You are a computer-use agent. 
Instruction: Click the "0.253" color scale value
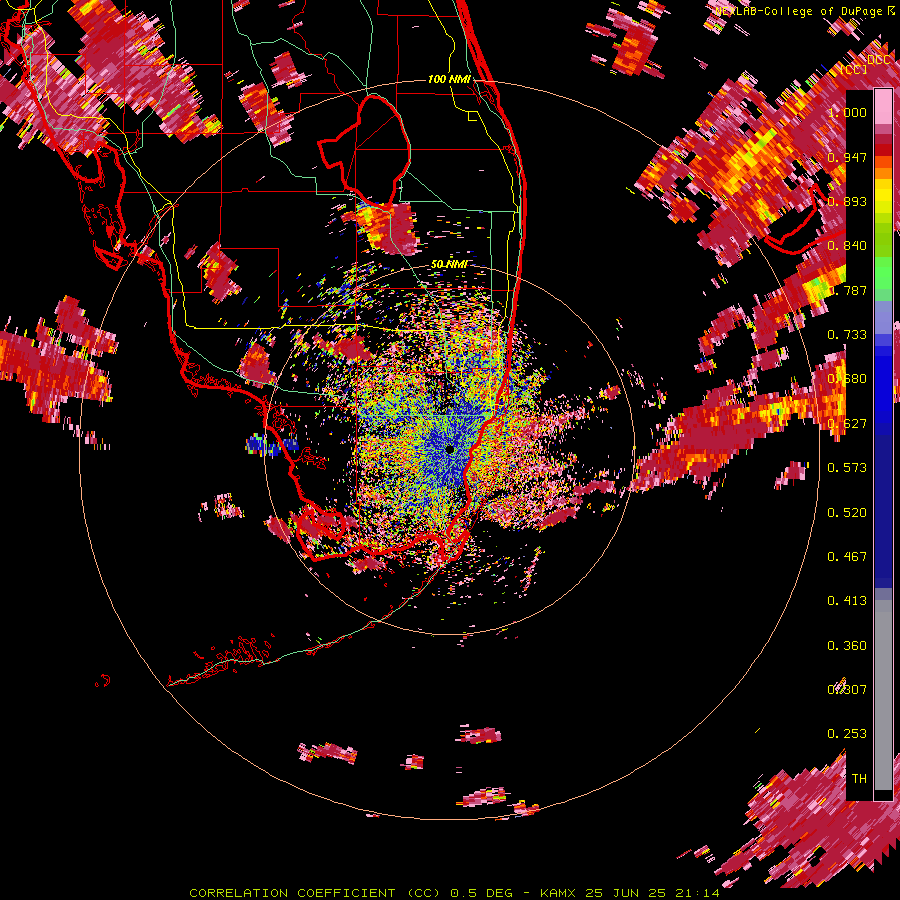[x=847, y=734]
